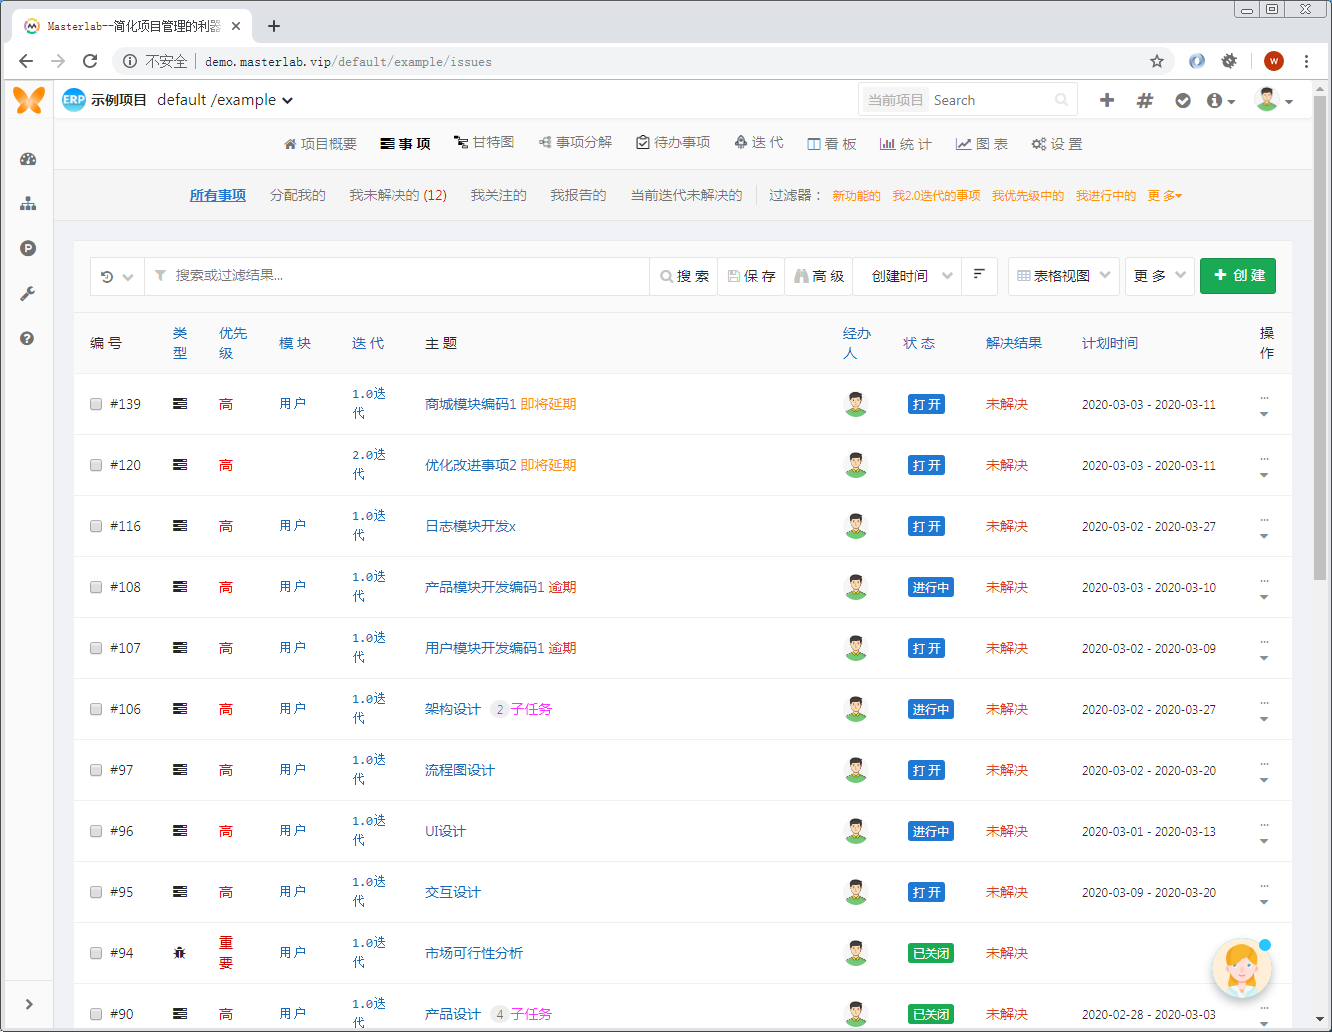Open the 甘特图 tab
Screen dimensions: 1332x1032
pyautogui.click(x=484, y=143)
